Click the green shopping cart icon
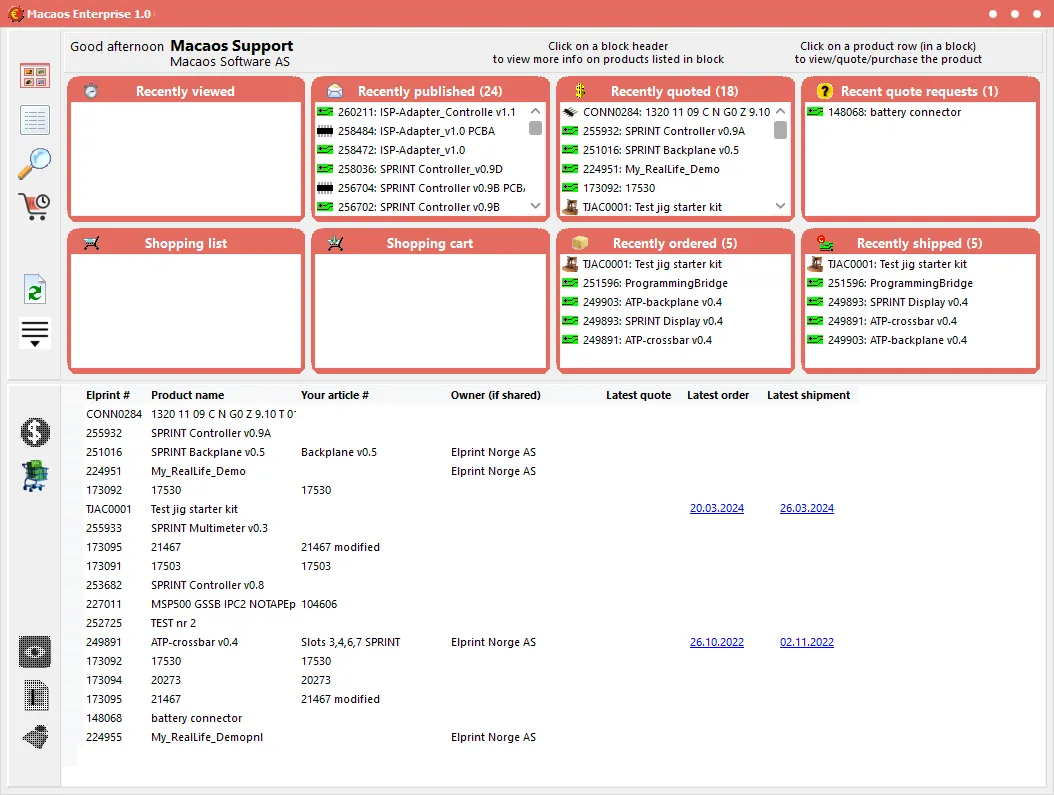This screenshot has height=795, width=1054. 35,476
